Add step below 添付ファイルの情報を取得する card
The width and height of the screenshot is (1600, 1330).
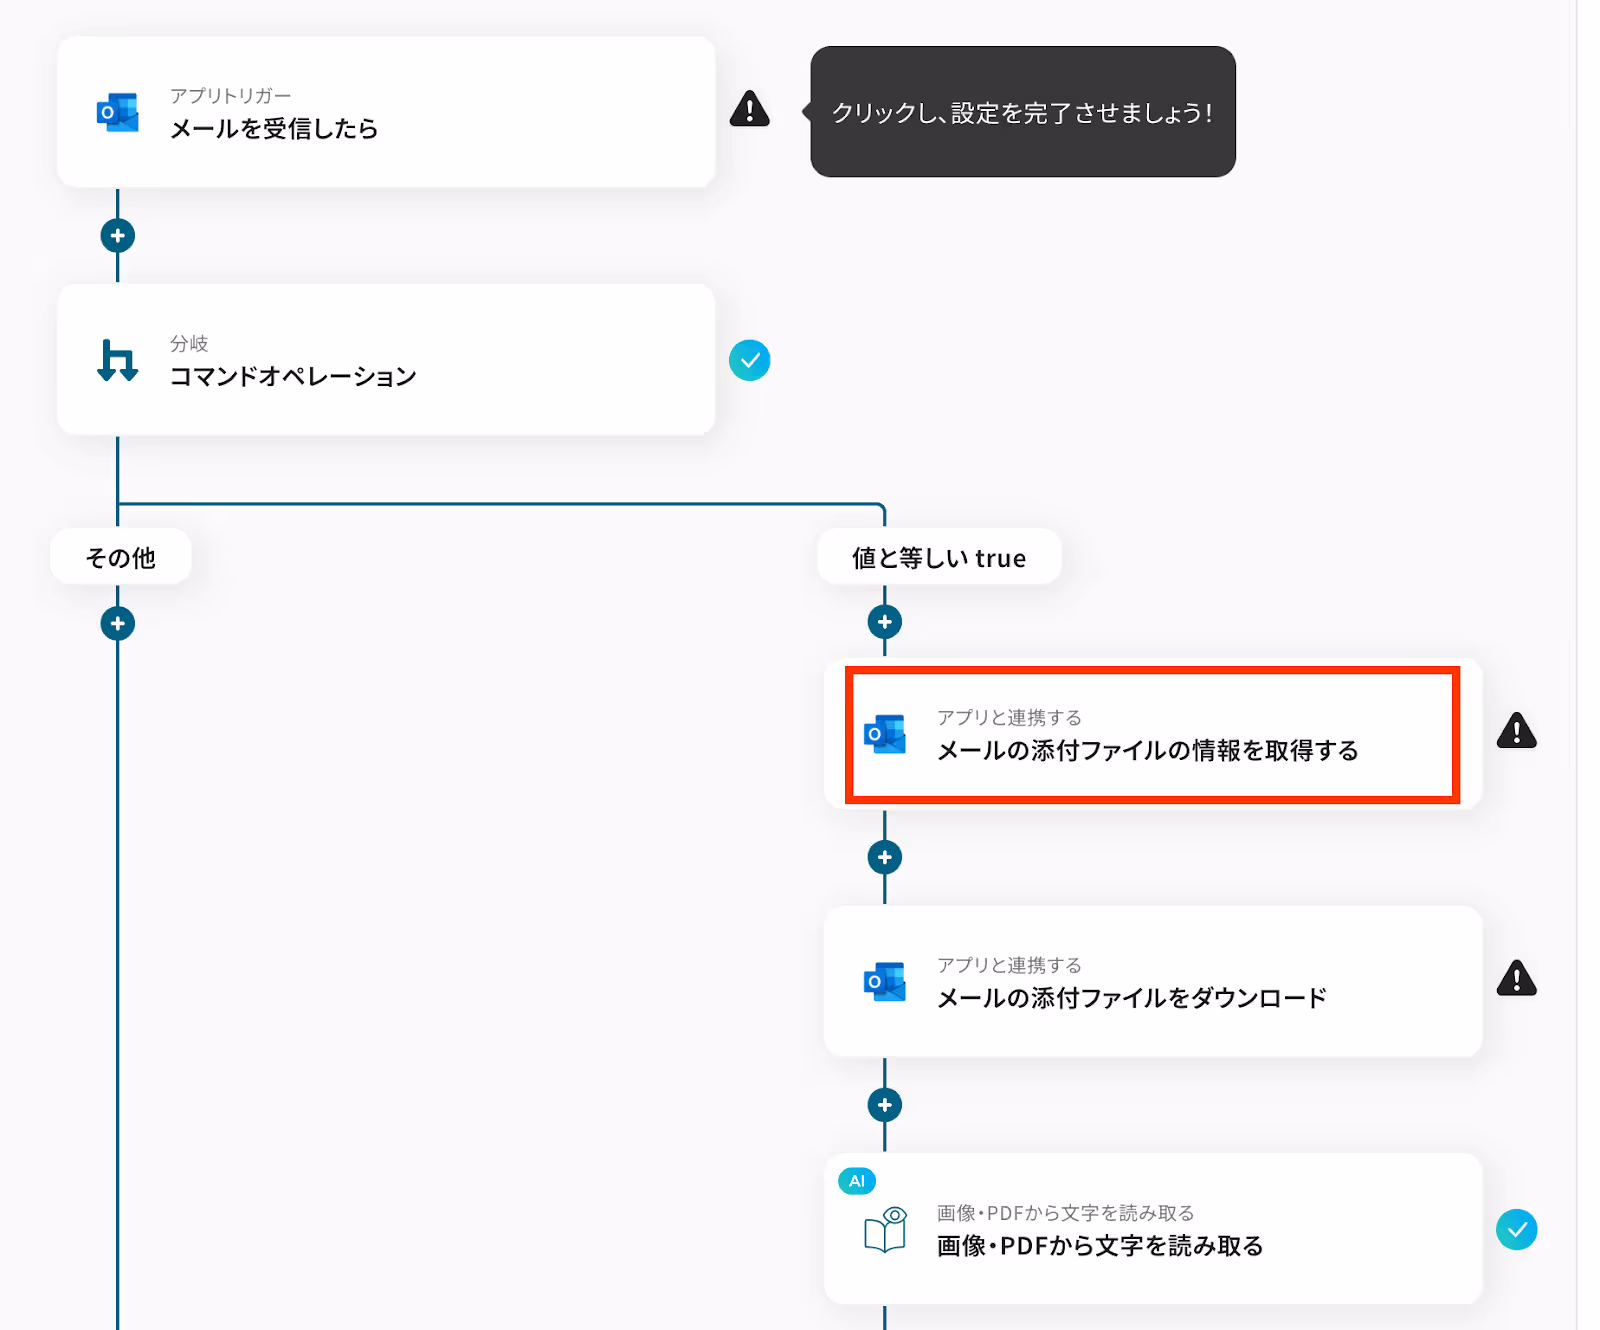pos(885,857)
